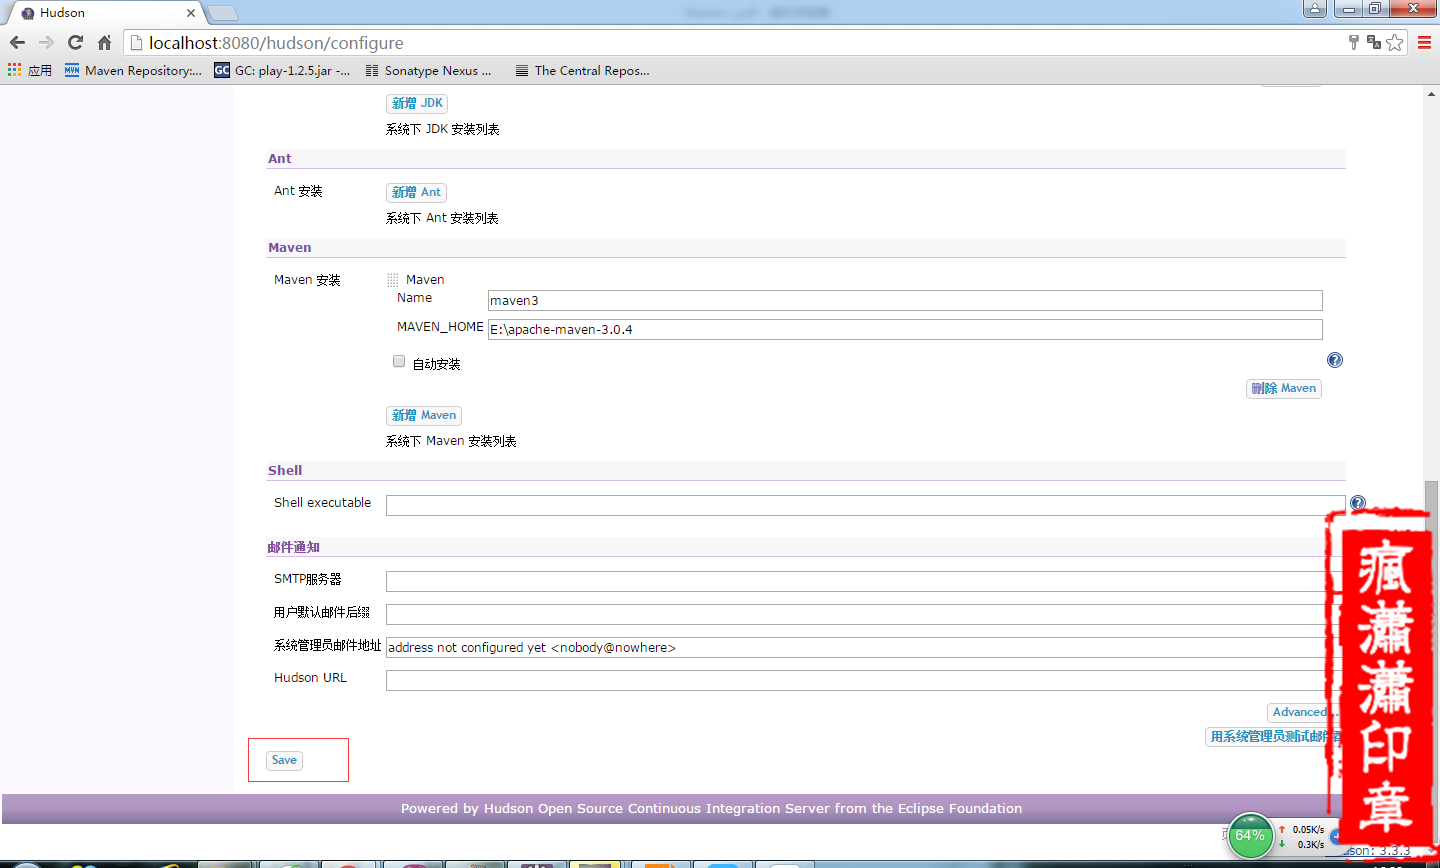The width and height of the screenshot is (1440, 868).
Task: Click the 新增 JDK button
Action: click(417, 104)
